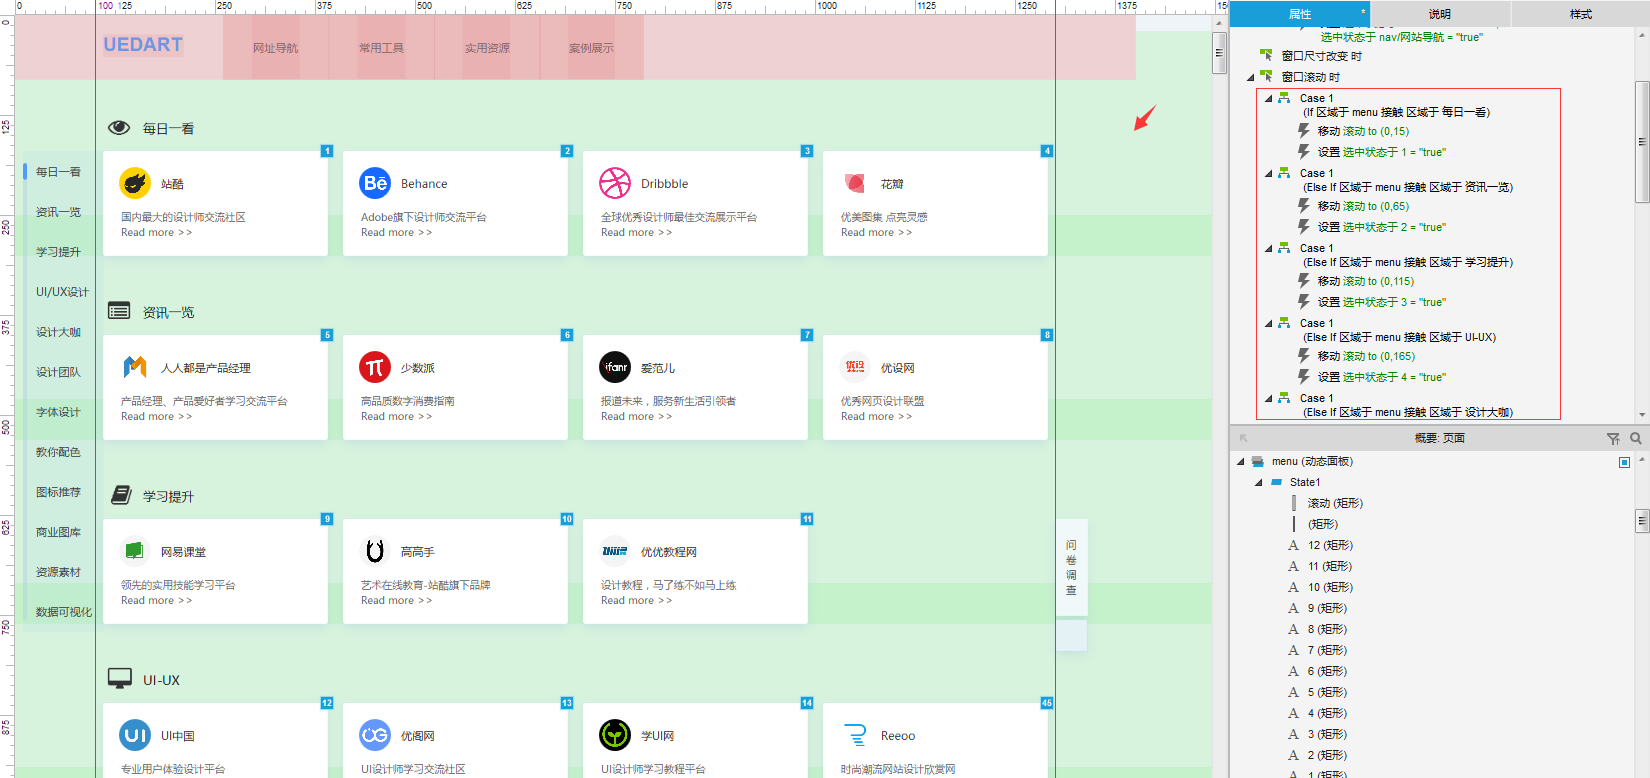Collapse the 窗口滚动 时 event tree

pyautogui.click(x=1250, y=77)
